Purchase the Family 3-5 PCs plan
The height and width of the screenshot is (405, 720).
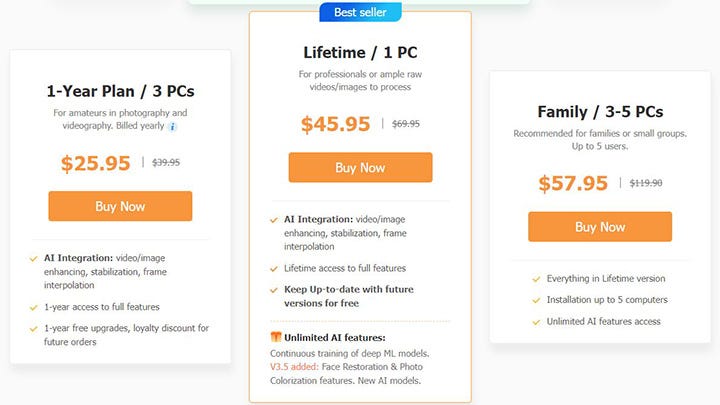click(x=600, y=227)
